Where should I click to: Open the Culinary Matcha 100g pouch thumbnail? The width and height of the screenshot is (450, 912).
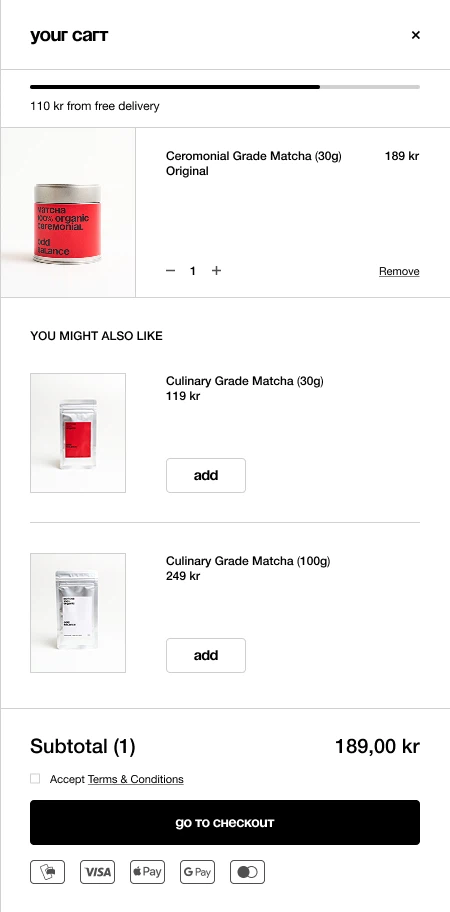tap(78, 613)
